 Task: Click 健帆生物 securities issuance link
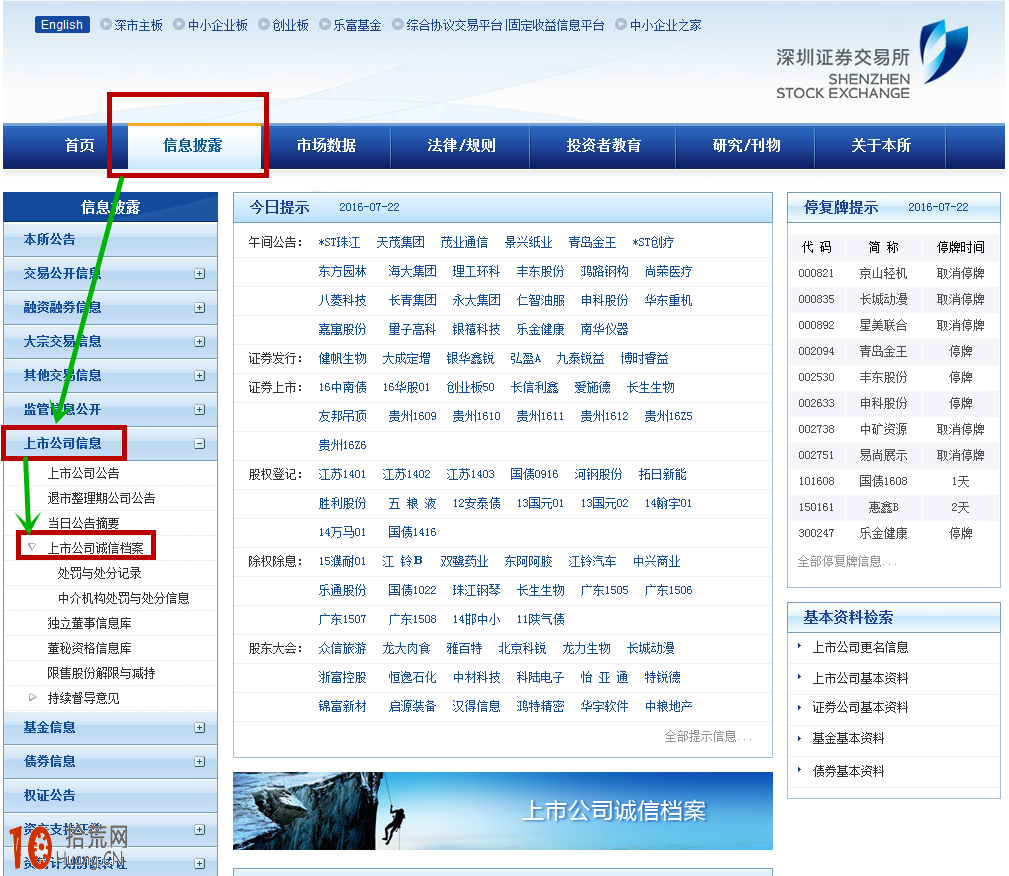click(342, 359)
